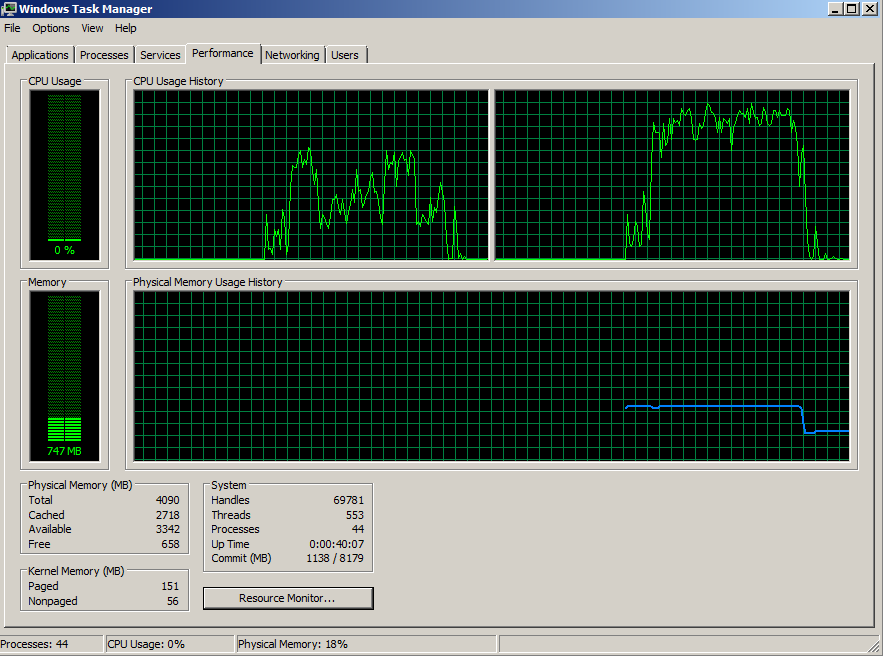Screen dimensions: 883x656
Task: Open the Help menu
Action: (x=126, y=28)
